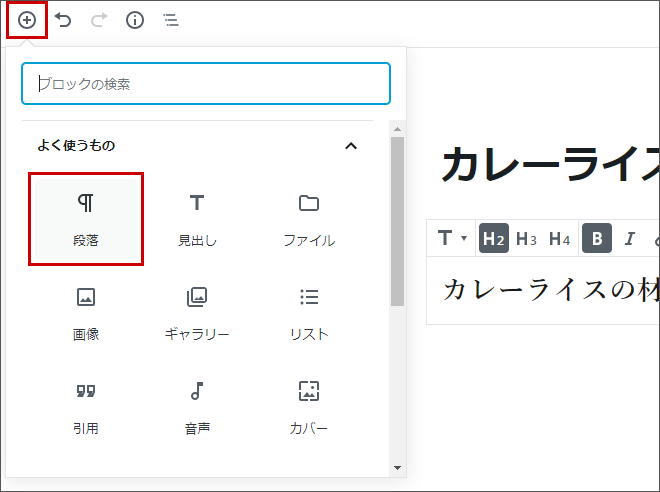Switch heading to H4 level
The height and width of the screenshot is (492, 660).
(x=559, y=238)
